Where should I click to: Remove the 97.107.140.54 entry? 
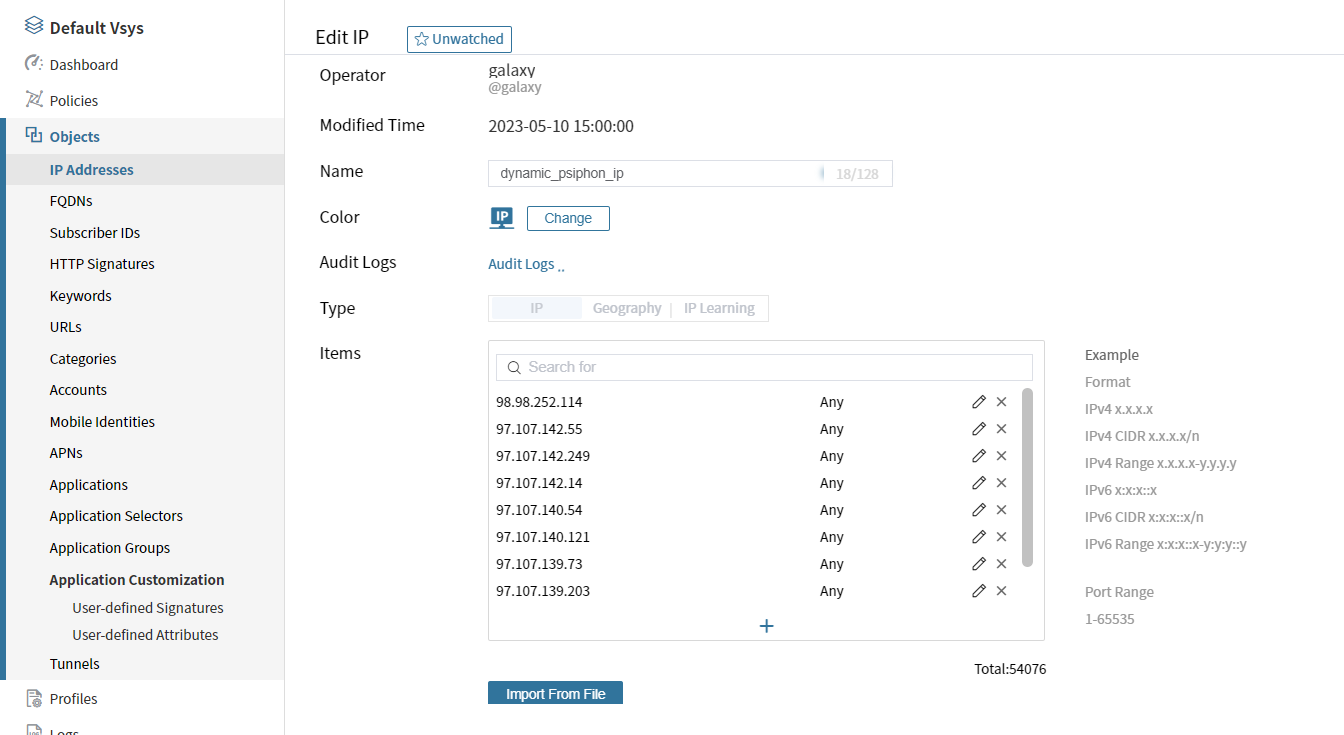click(x=1001, y=510)
